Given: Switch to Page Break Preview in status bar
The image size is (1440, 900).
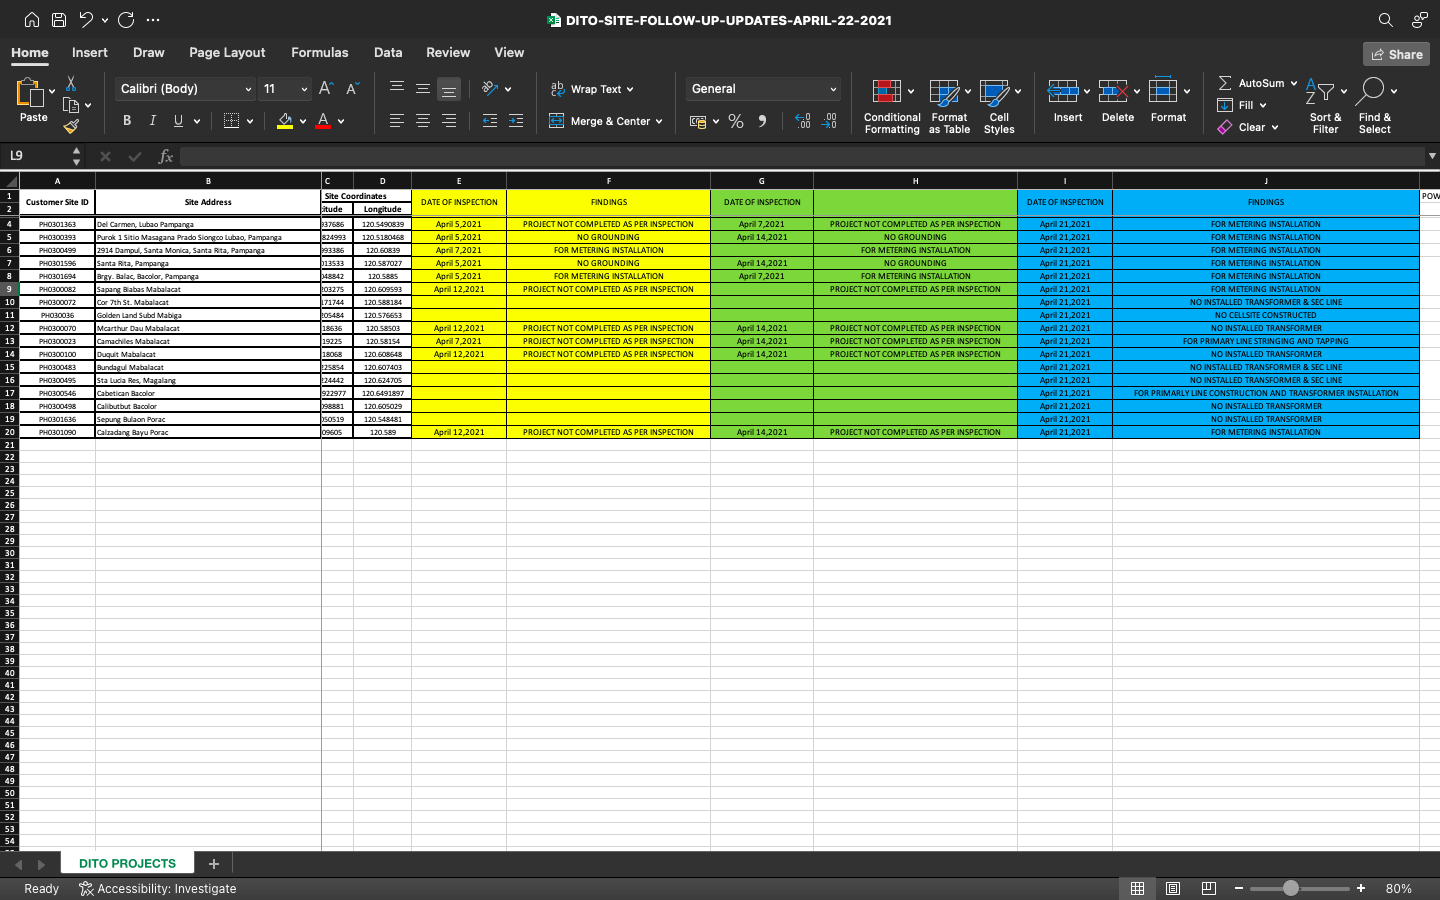Looking at the screenshot, I should click(1208, 888).
